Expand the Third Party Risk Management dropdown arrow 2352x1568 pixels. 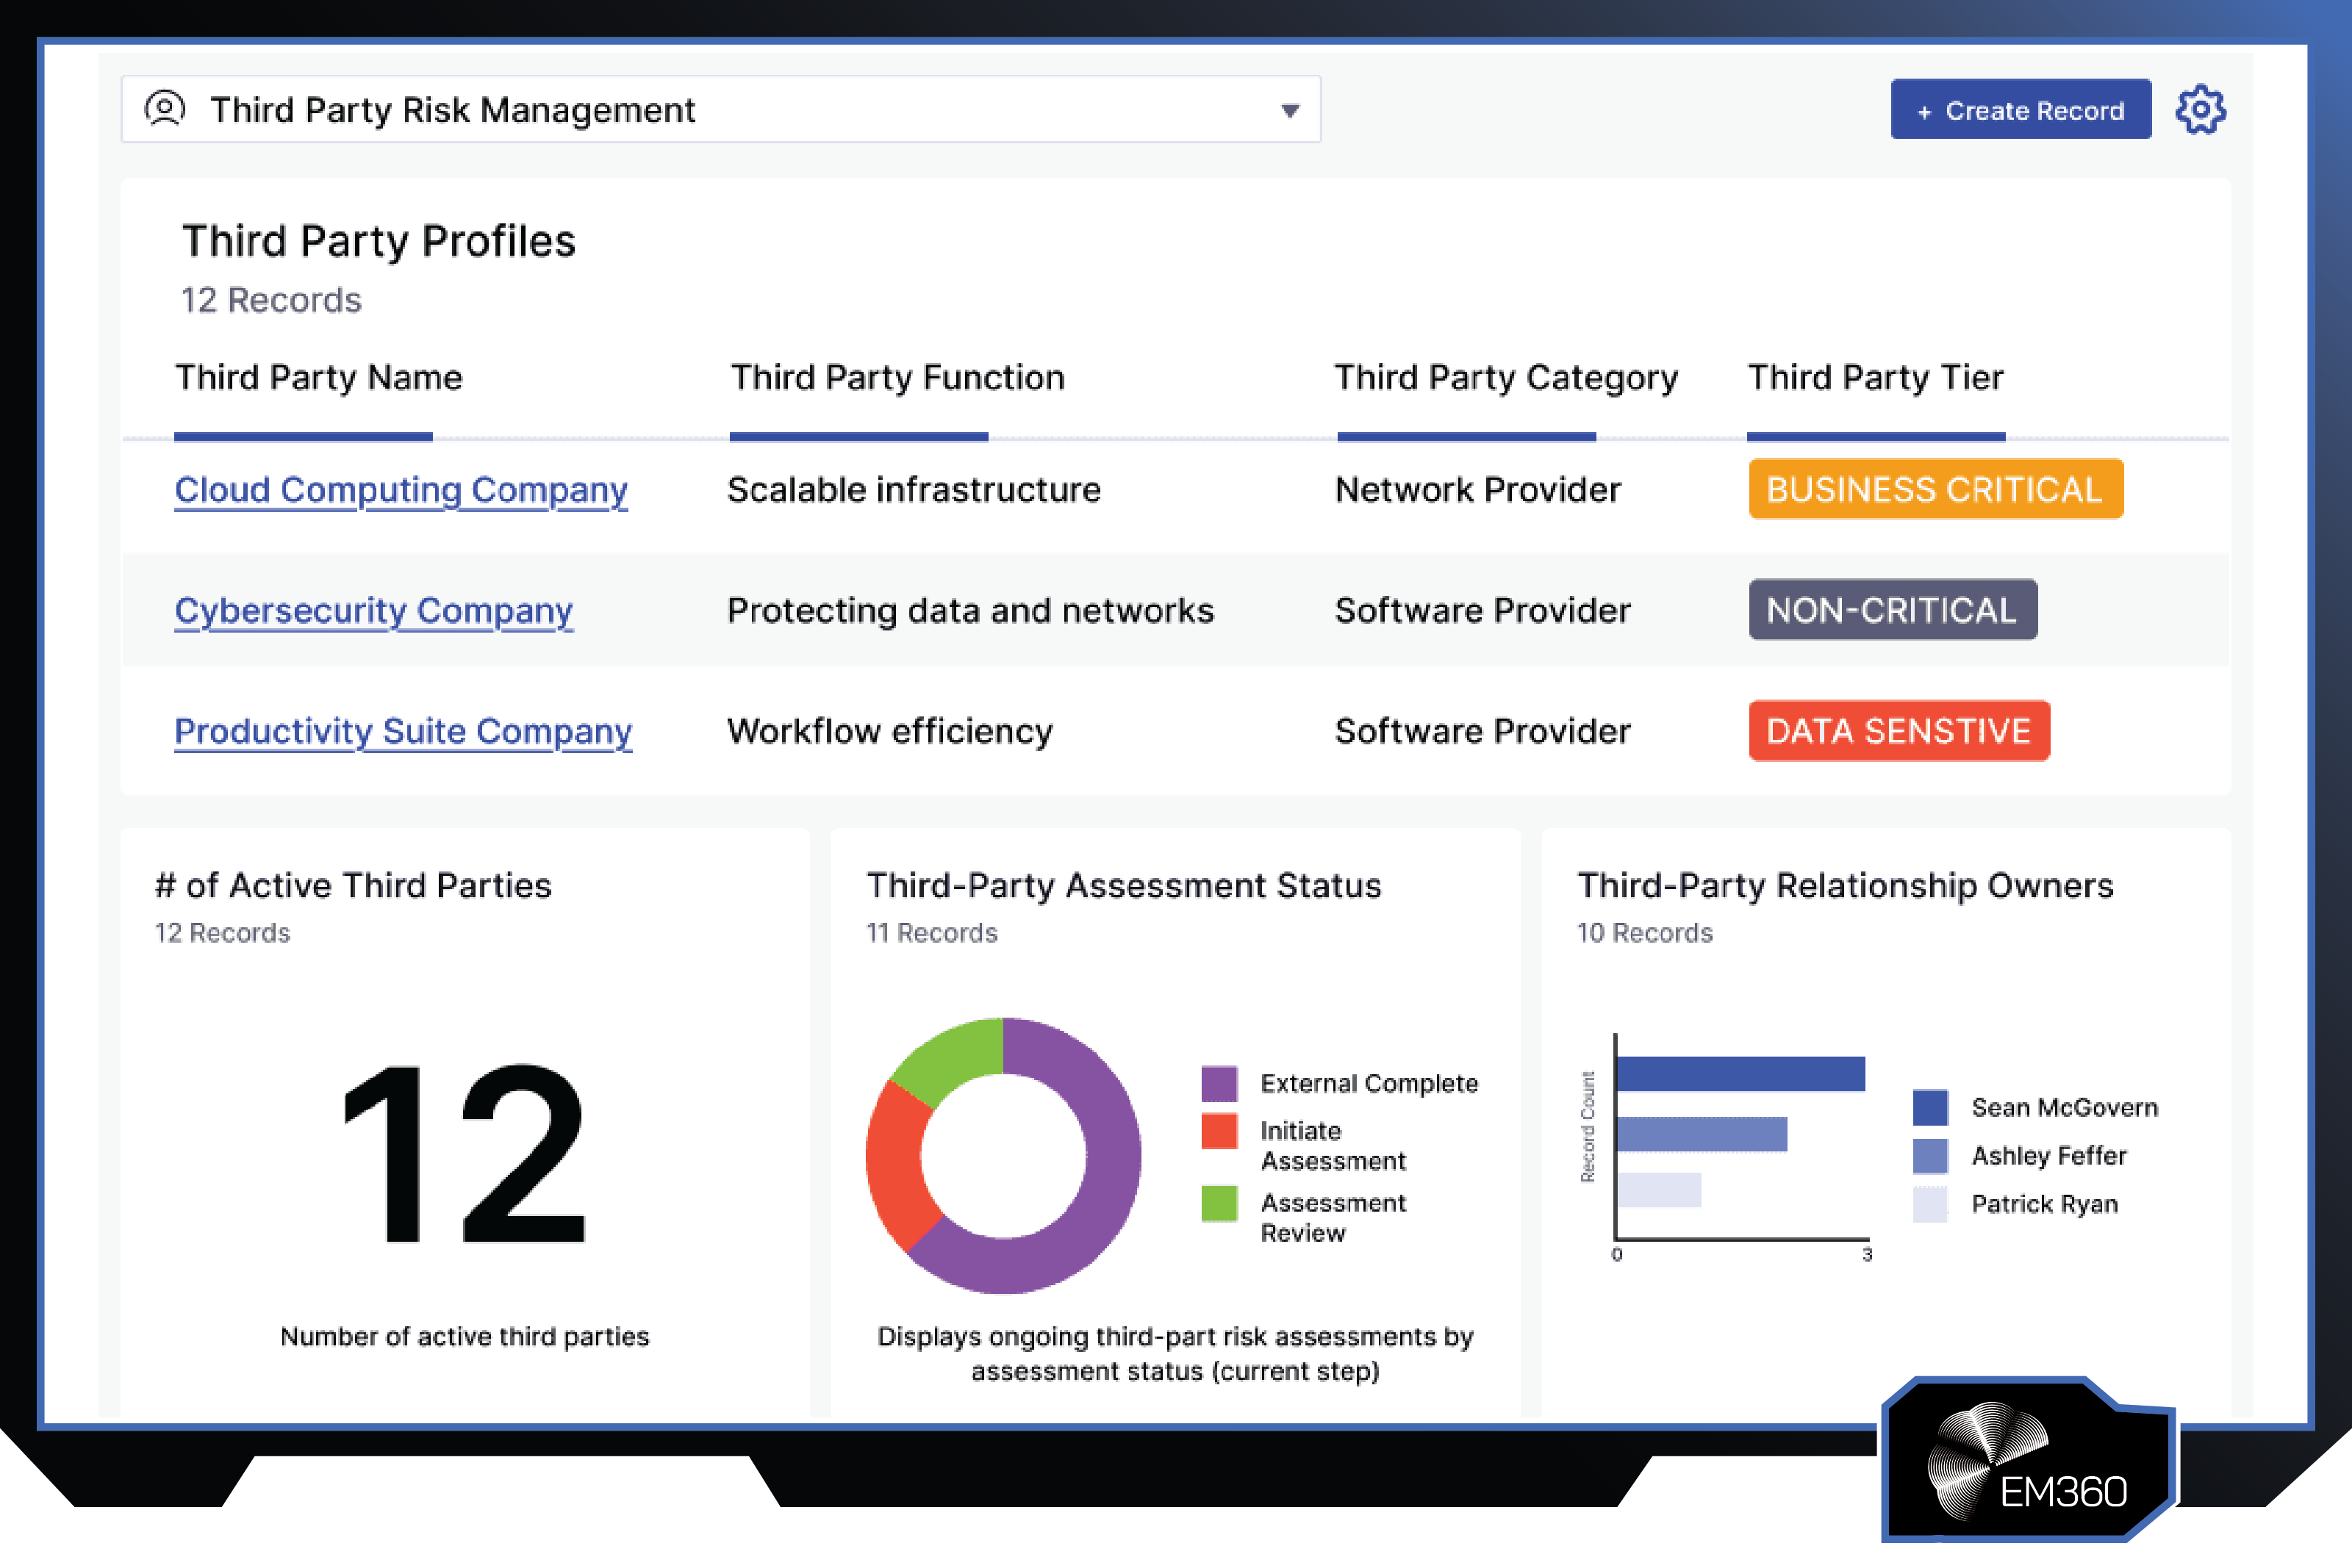(x=1290, y=111)
